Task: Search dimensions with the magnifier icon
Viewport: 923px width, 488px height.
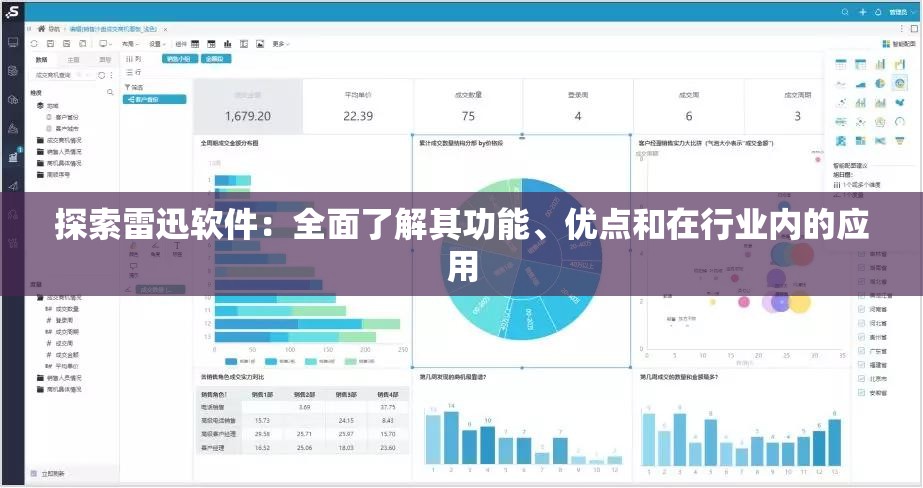Action: pyautogui.click(x=110, y=92)
